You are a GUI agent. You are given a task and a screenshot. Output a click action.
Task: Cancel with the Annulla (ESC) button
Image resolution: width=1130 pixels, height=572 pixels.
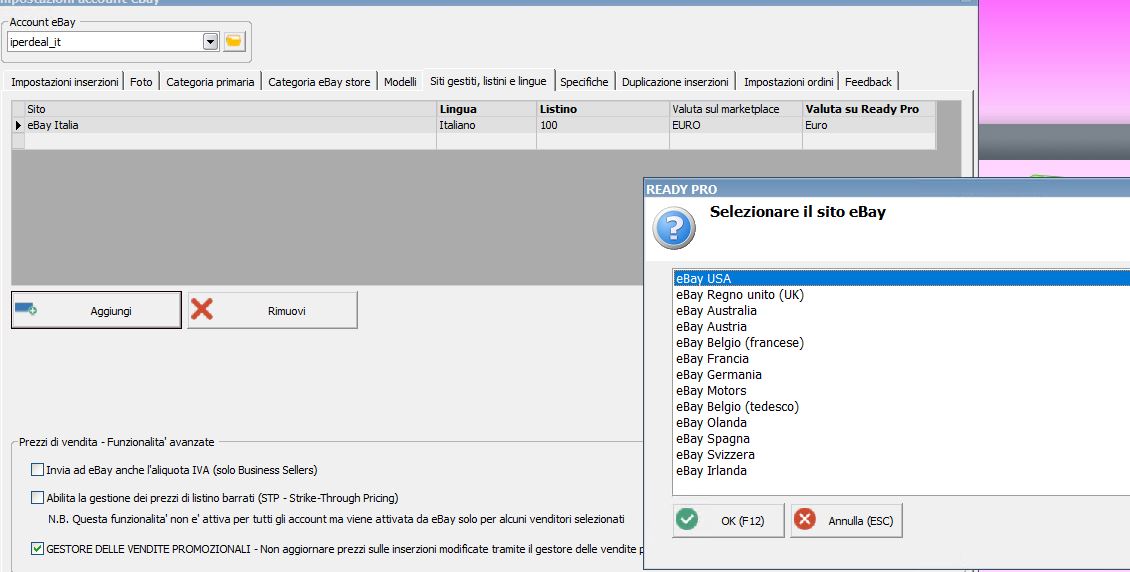click(846, 520)
